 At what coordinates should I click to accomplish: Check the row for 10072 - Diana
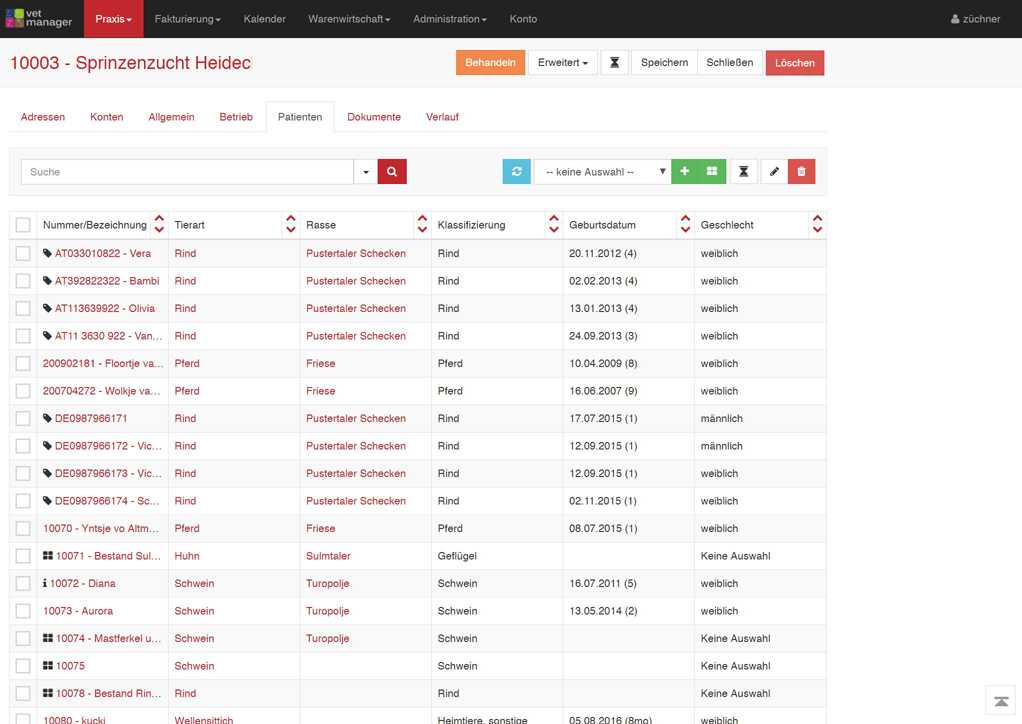(x=23, y=584)
